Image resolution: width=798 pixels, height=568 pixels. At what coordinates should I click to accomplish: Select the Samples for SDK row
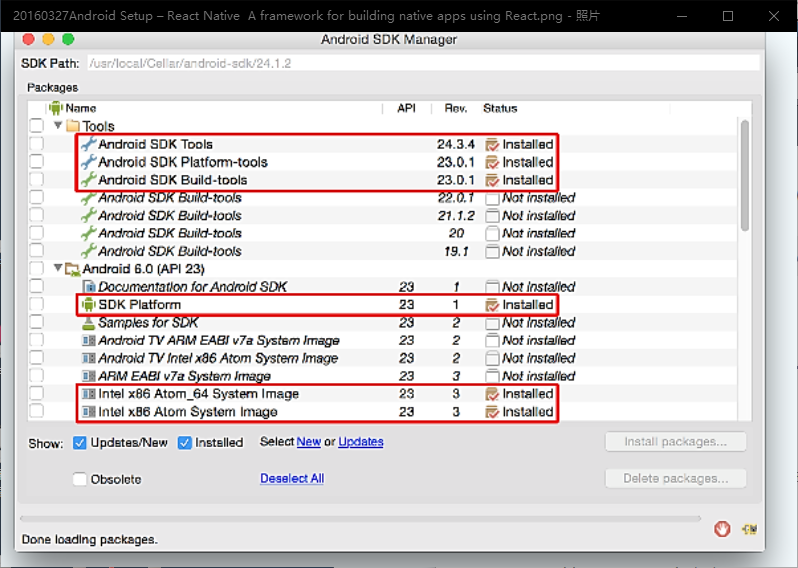(382, 323)
